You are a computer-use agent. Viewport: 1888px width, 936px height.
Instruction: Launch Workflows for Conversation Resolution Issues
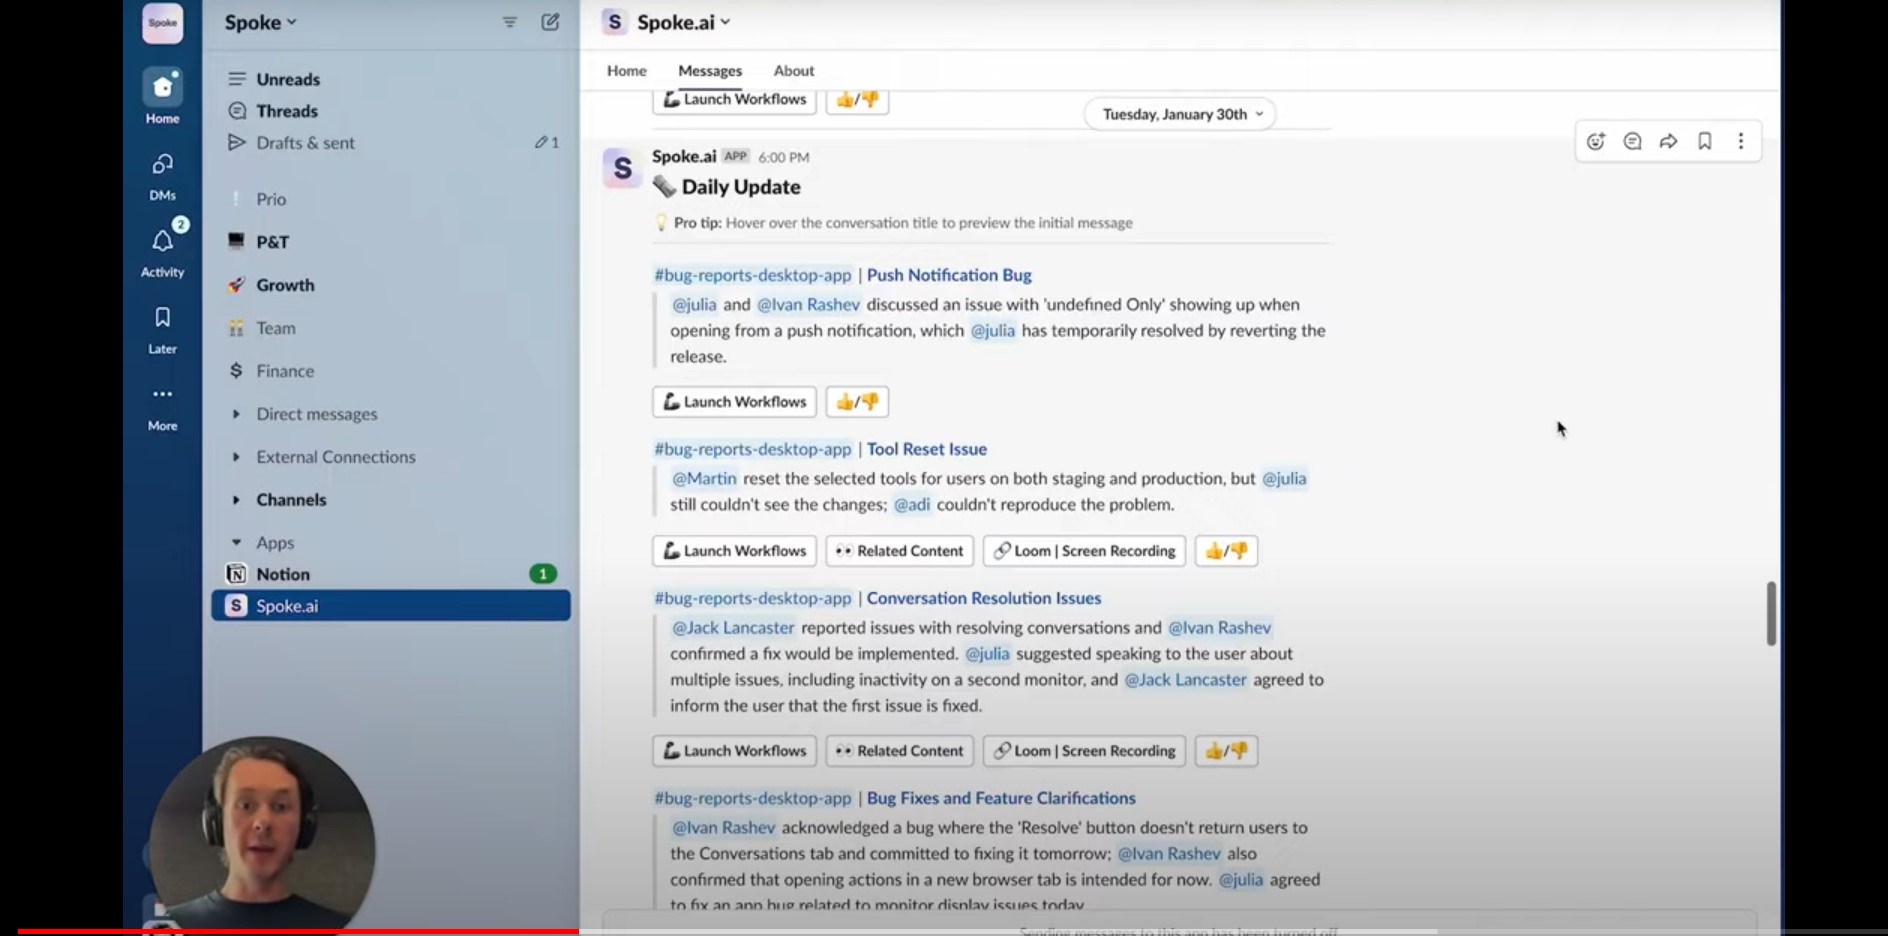tap(735, 751)
